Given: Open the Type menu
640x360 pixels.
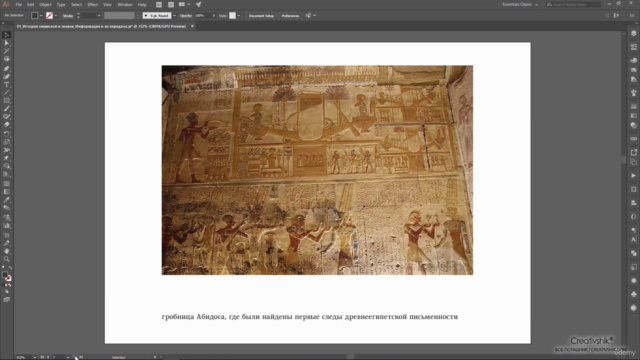Looking at the screenshot, I should (x=61, y=4).
